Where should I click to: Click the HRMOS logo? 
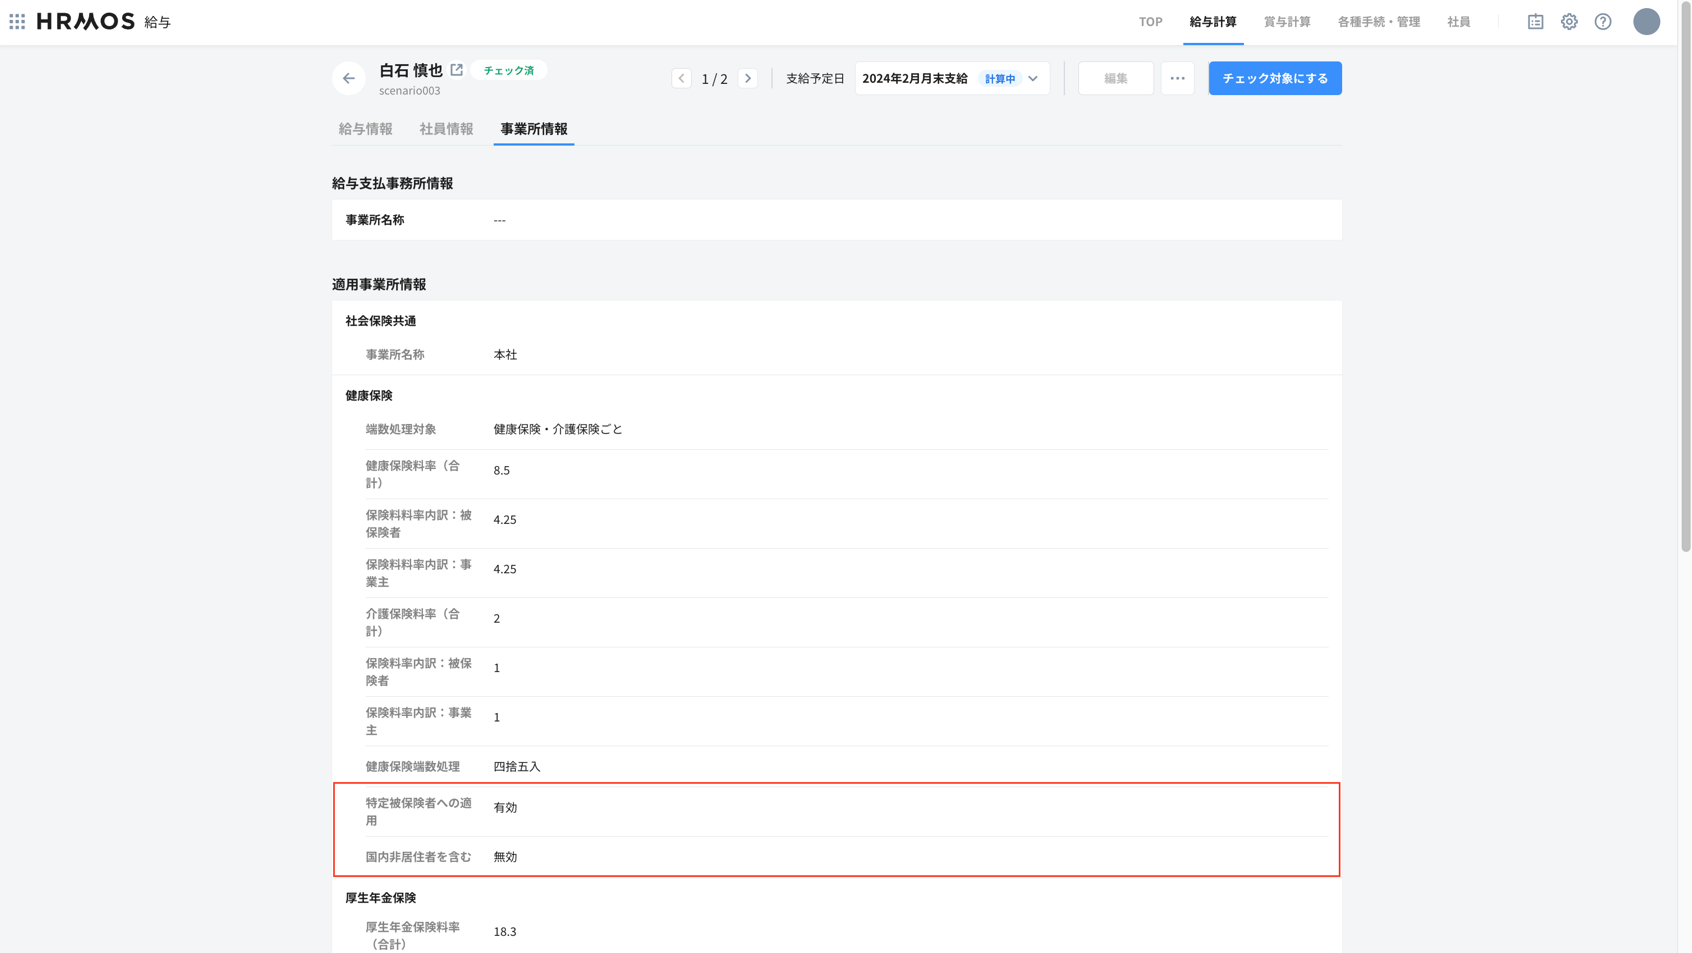tap(86, 21)
